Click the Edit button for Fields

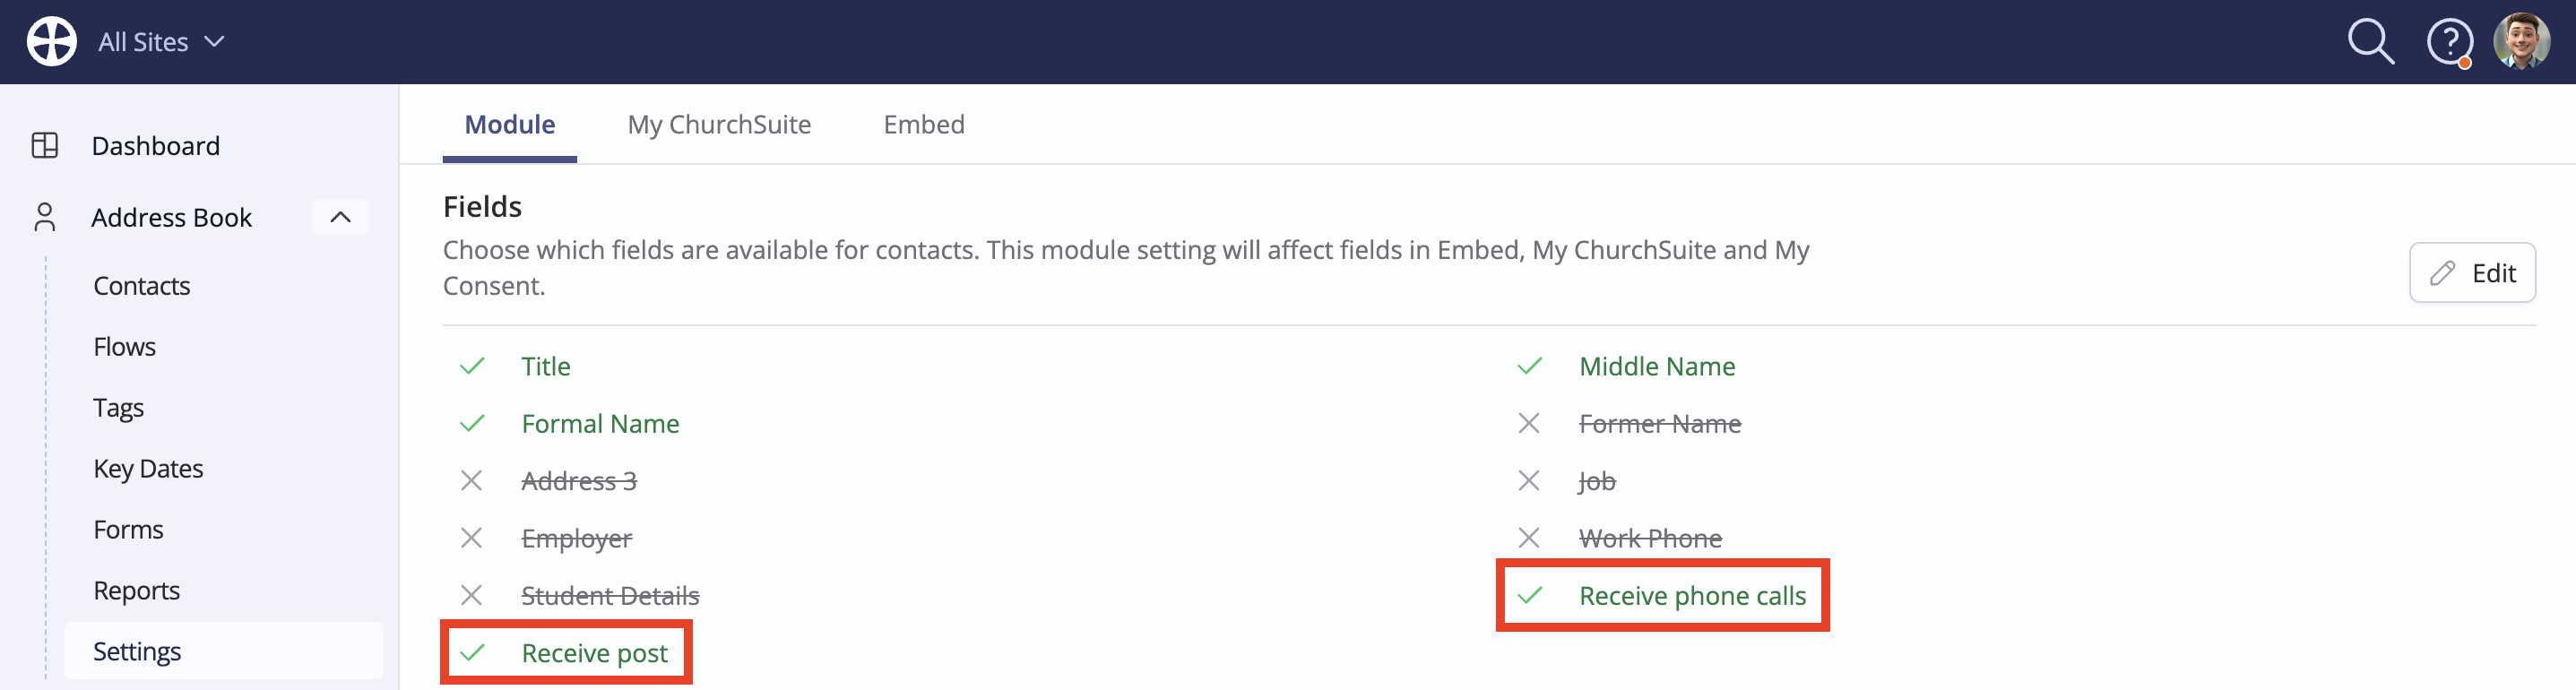coord(2472,273)
